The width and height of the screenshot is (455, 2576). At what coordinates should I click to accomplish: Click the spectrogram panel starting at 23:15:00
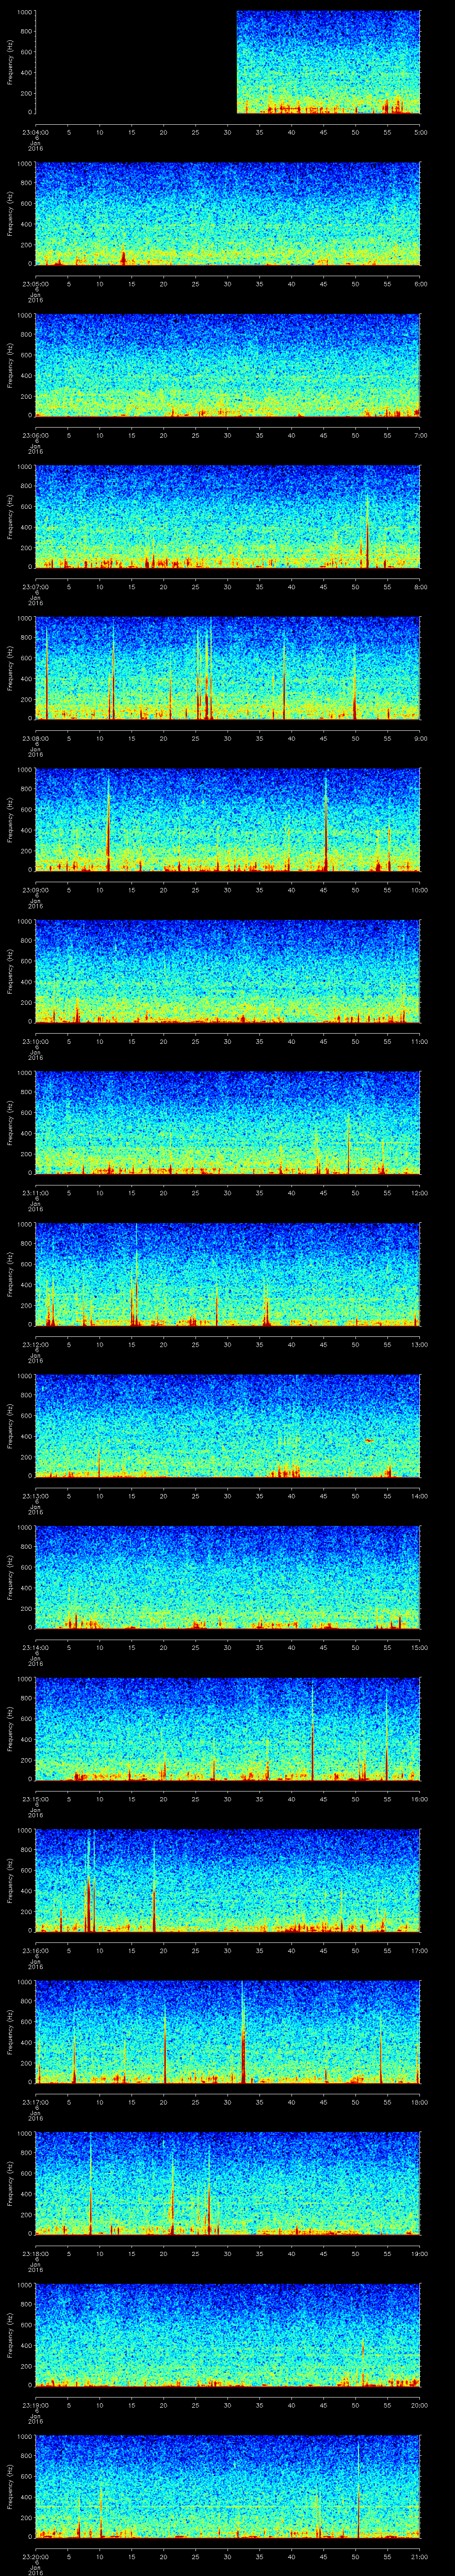tap(228, 1729)
